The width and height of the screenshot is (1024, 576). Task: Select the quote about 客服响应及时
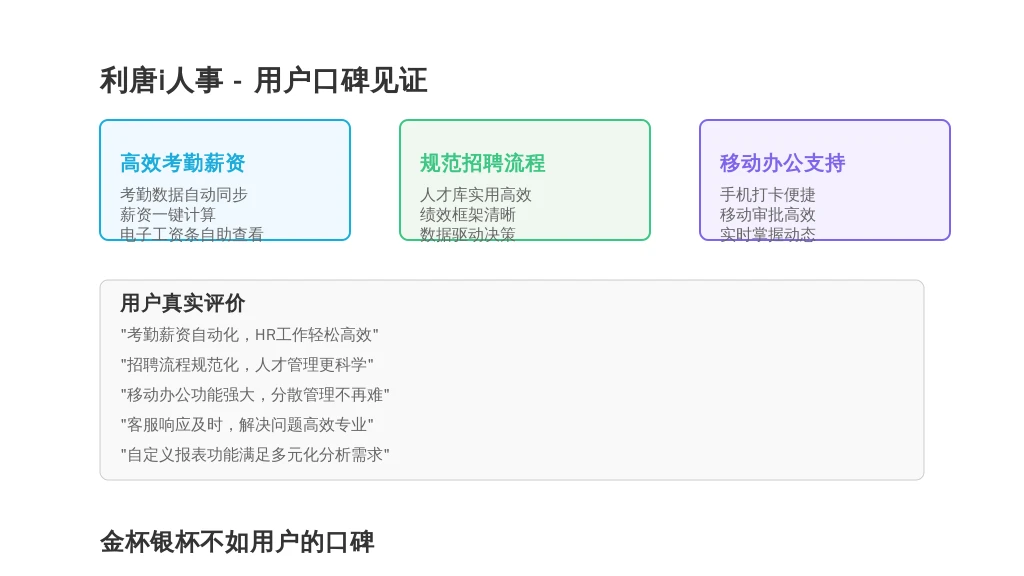coord(247,425)
